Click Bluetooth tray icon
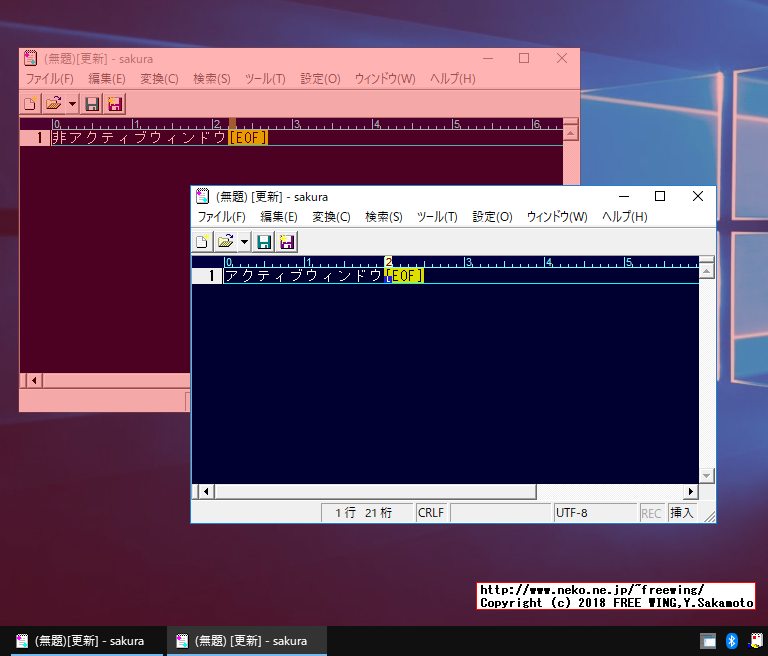The width and height of the screenshot is (768, 656). (732, 640)
